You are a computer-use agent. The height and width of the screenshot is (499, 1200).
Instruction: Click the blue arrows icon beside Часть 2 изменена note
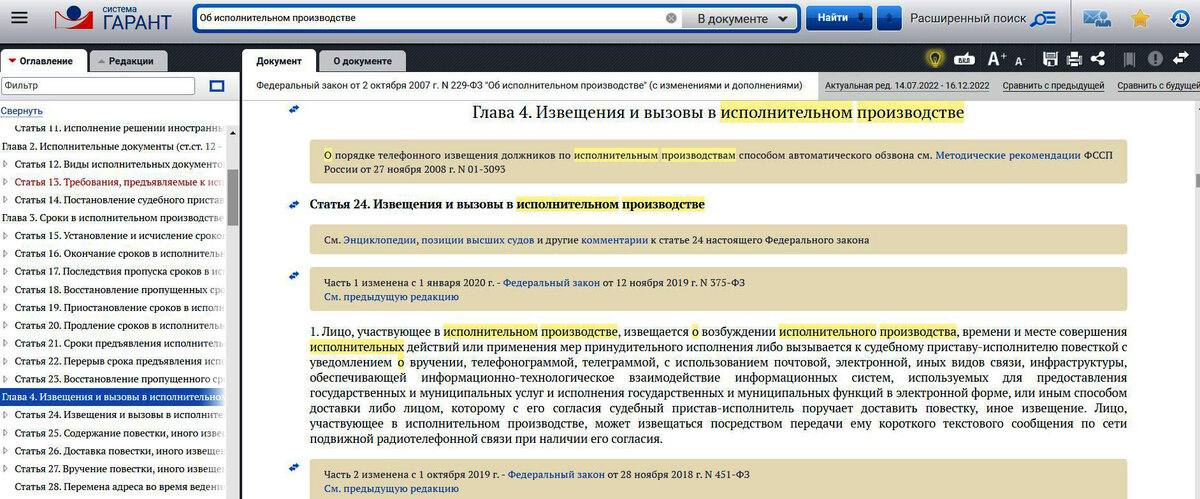click(294, 467)
